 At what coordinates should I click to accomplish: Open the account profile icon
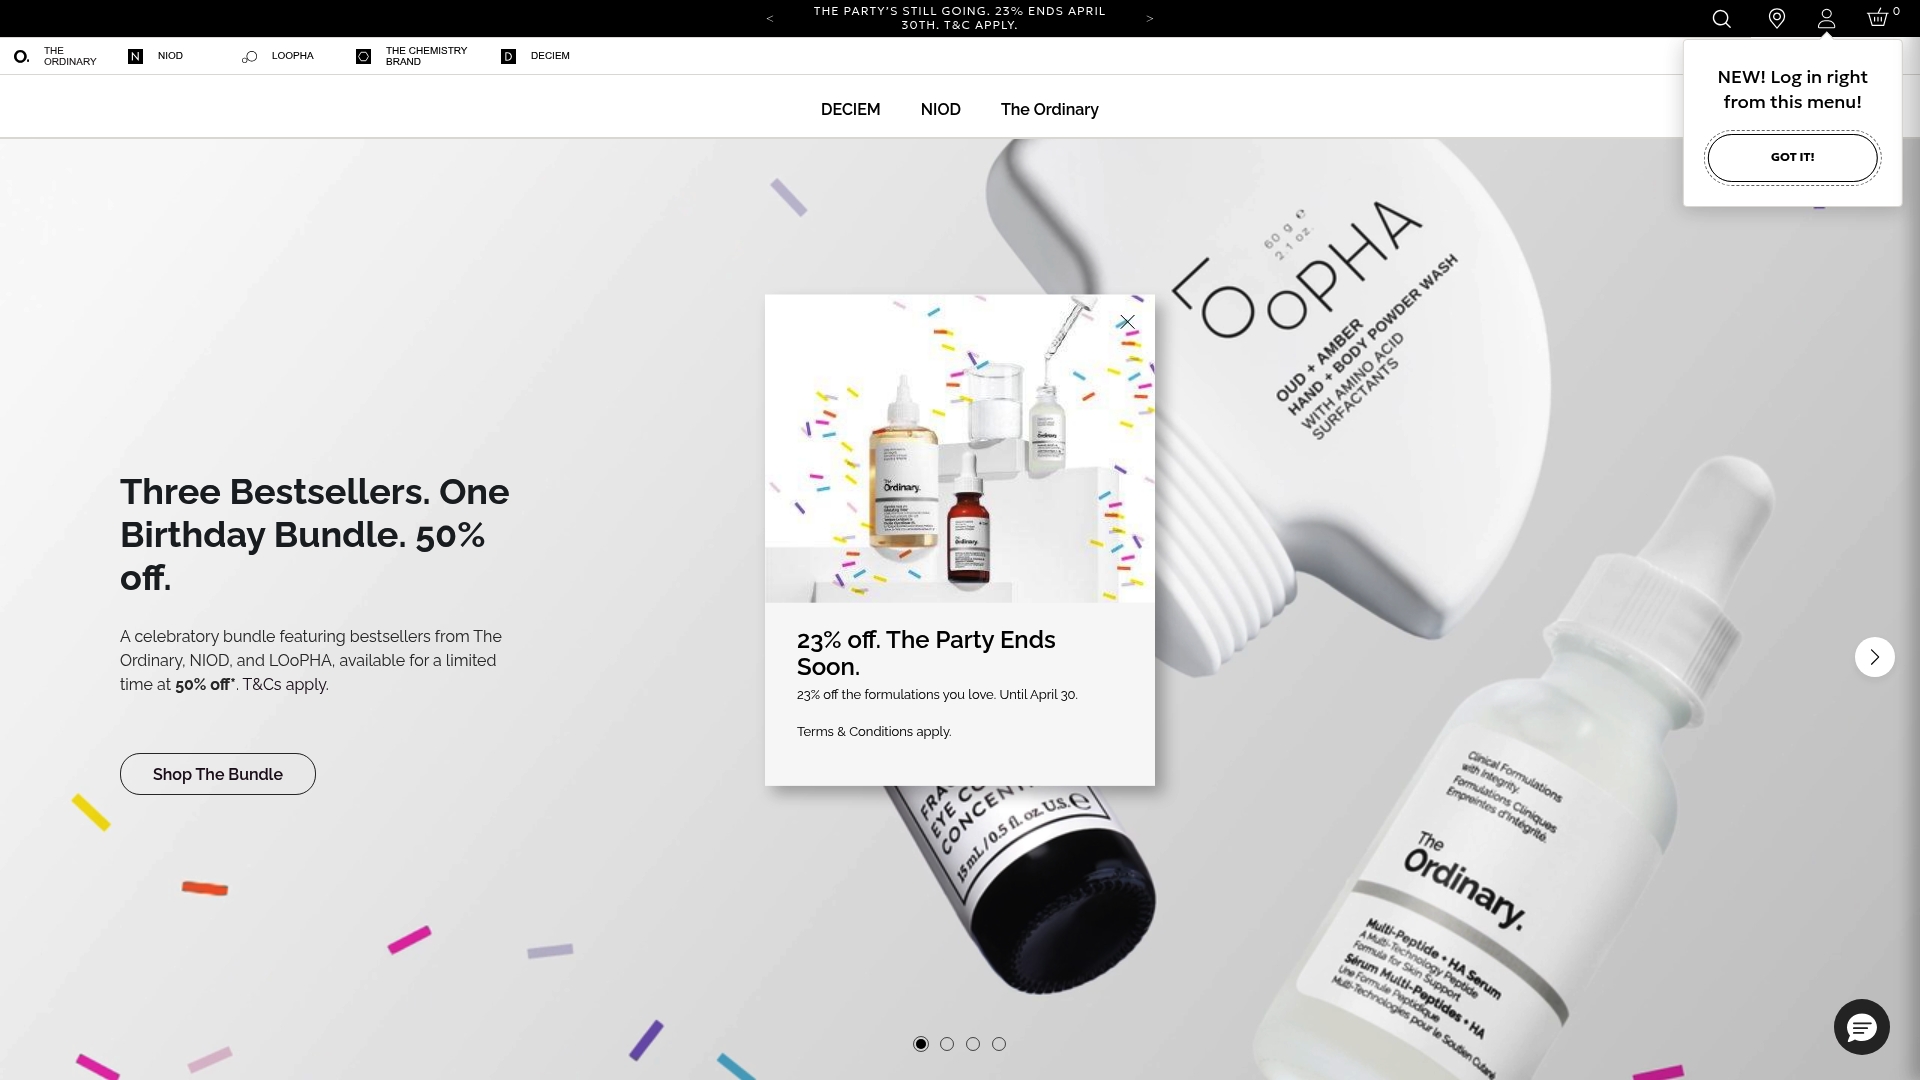click(1826, 19)
